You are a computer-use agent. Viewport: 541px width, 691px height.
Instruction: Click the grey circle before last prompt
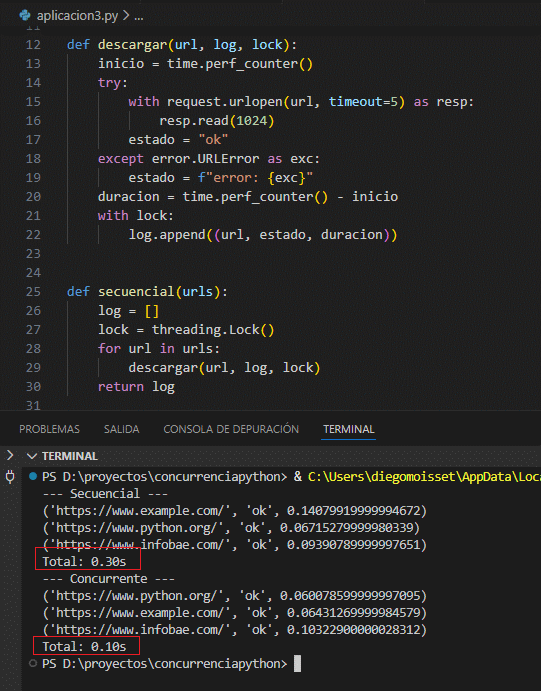[33, 664]
